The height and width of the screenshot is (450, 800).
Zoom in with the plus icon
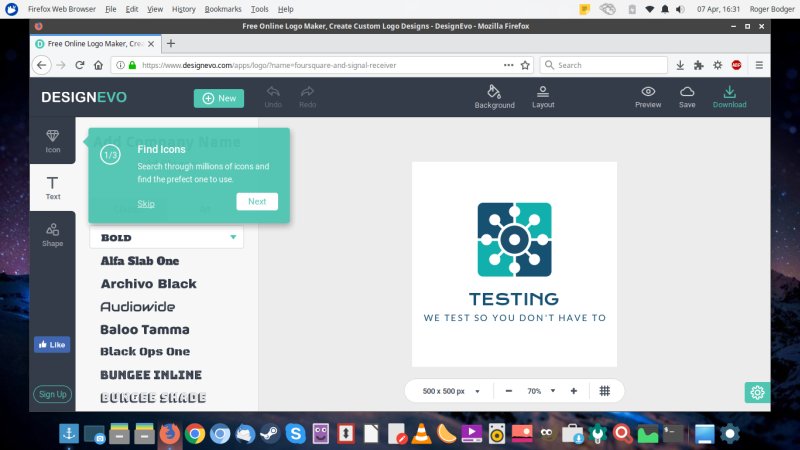click(x=573, y=391)
